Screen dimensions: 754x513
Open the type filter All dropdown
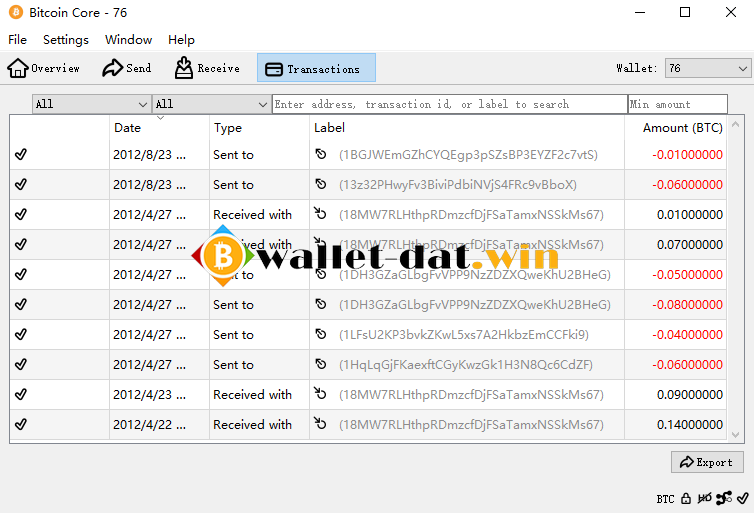tap(211, 104)
